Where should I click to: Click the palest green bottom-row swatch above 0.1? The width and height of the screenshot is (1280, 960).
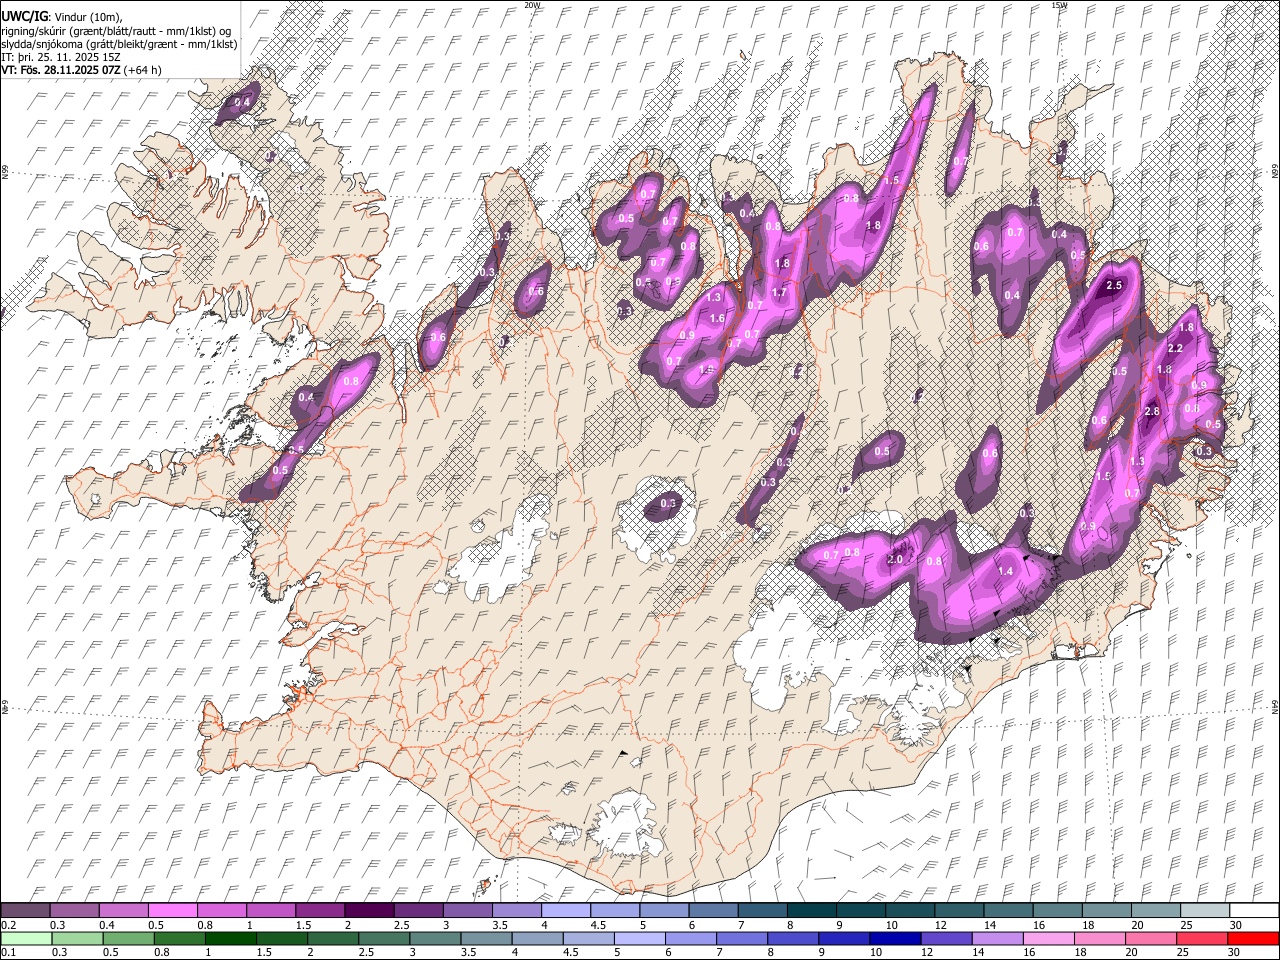pos(25,938)
